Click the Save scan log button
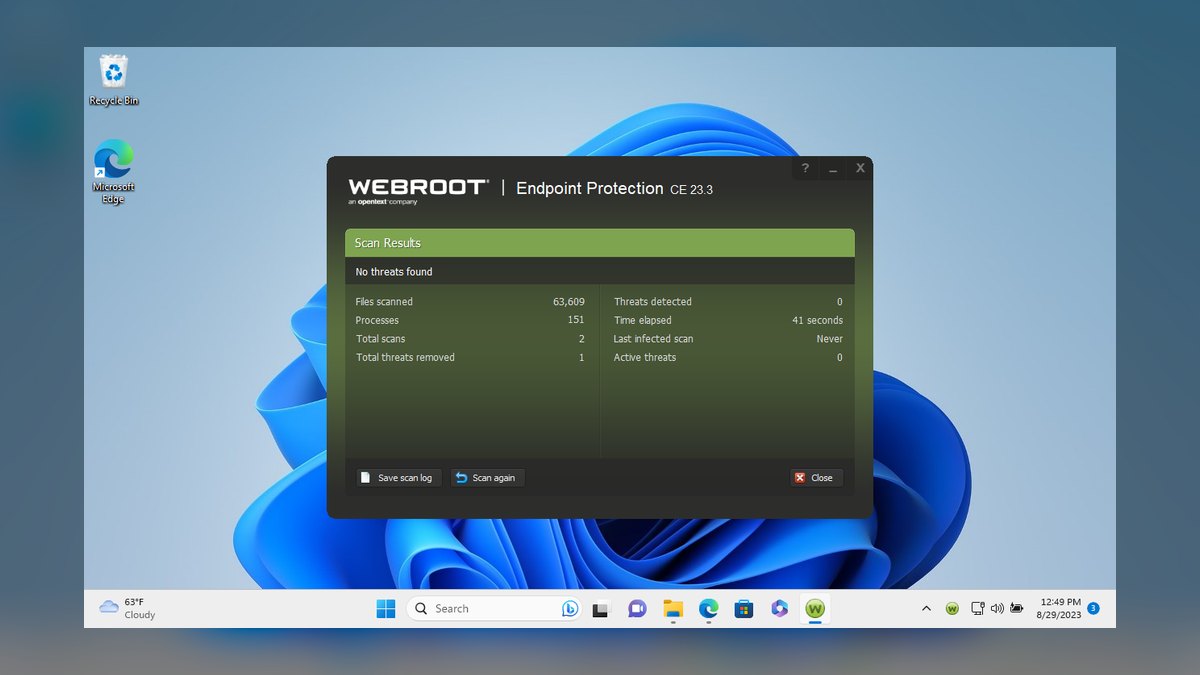1200x675 pixels. pos(398,478)
